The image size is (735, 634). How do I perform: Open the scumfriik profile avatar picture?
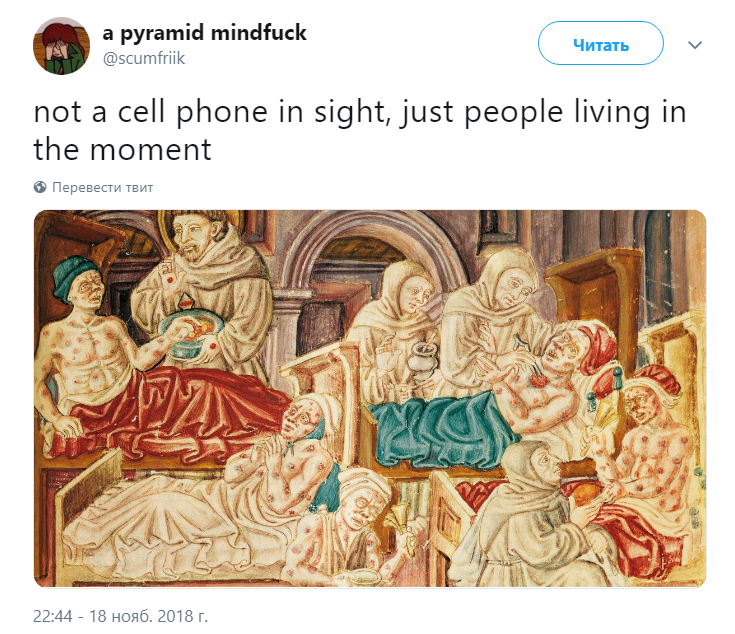[x=61, y=46]
